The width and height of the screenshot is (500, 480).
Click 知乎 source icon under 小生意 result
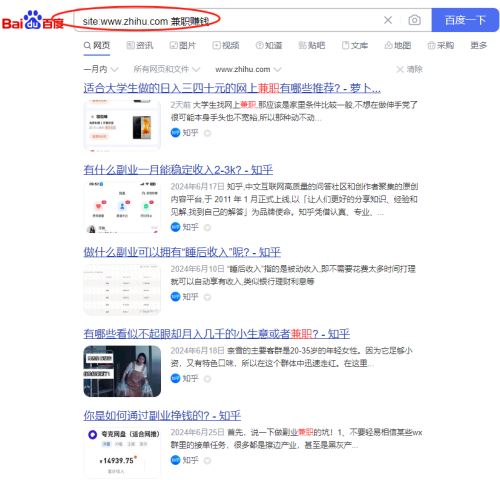click(175, 378)
